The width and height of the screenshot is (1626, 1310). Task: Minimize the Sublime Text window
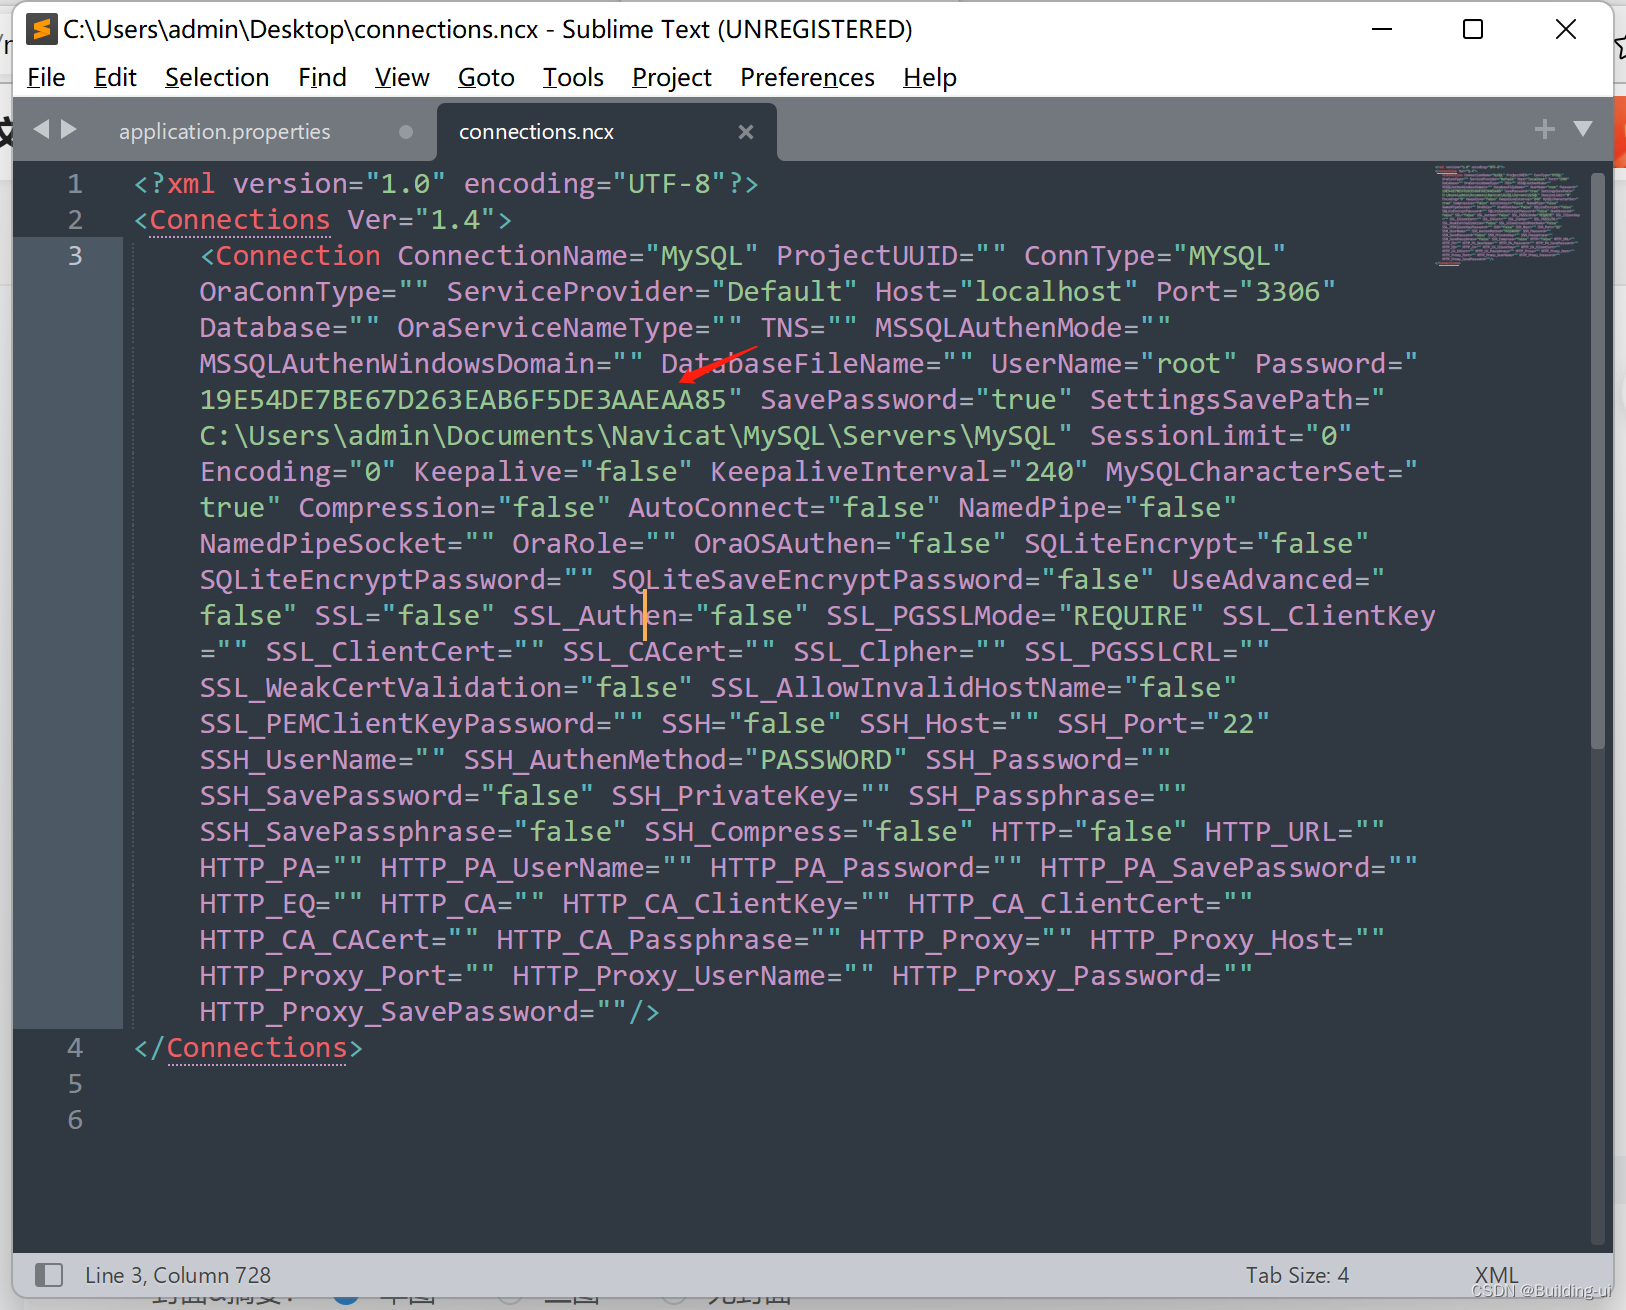pyautogui.click(x=1382, y=29)
